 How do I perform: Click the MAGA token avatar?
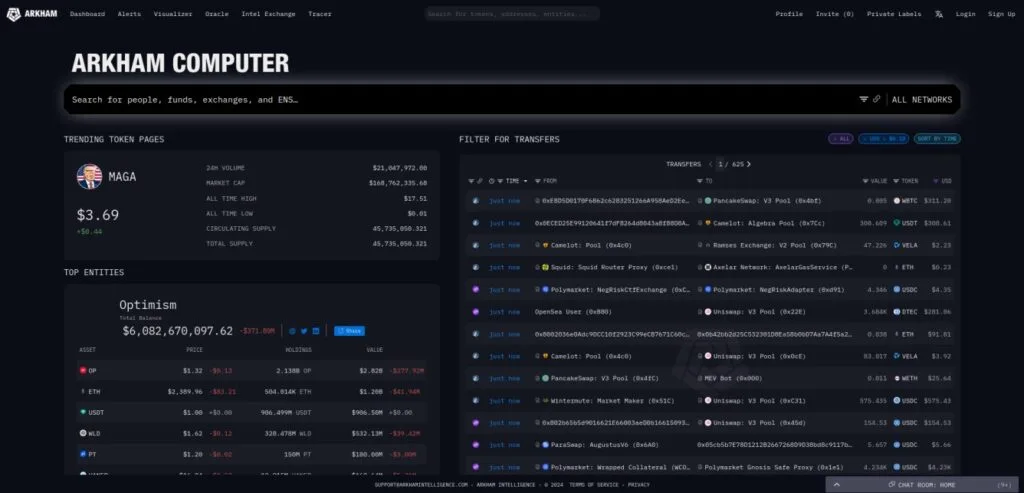[89, 176]
